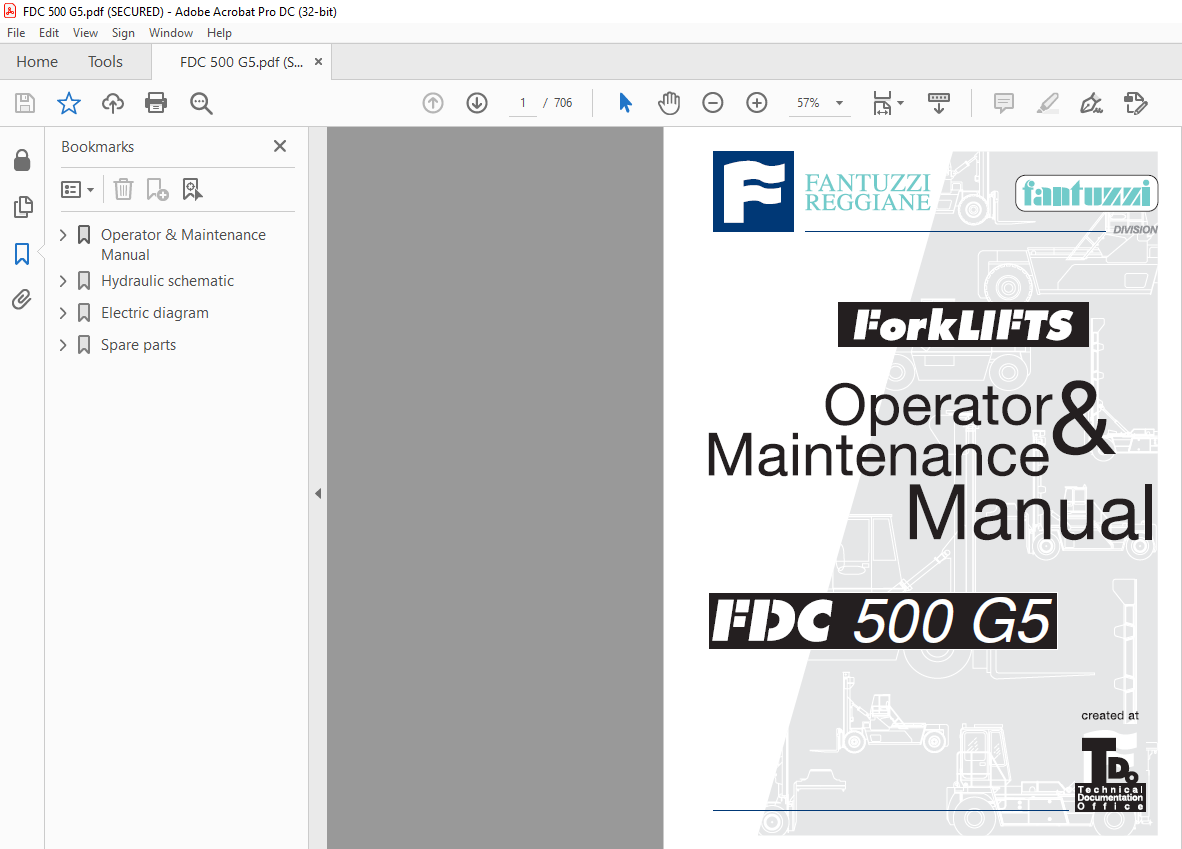Expand Electric diagram bookmark
Screen dimensions: 1182x849
[63, 313]
